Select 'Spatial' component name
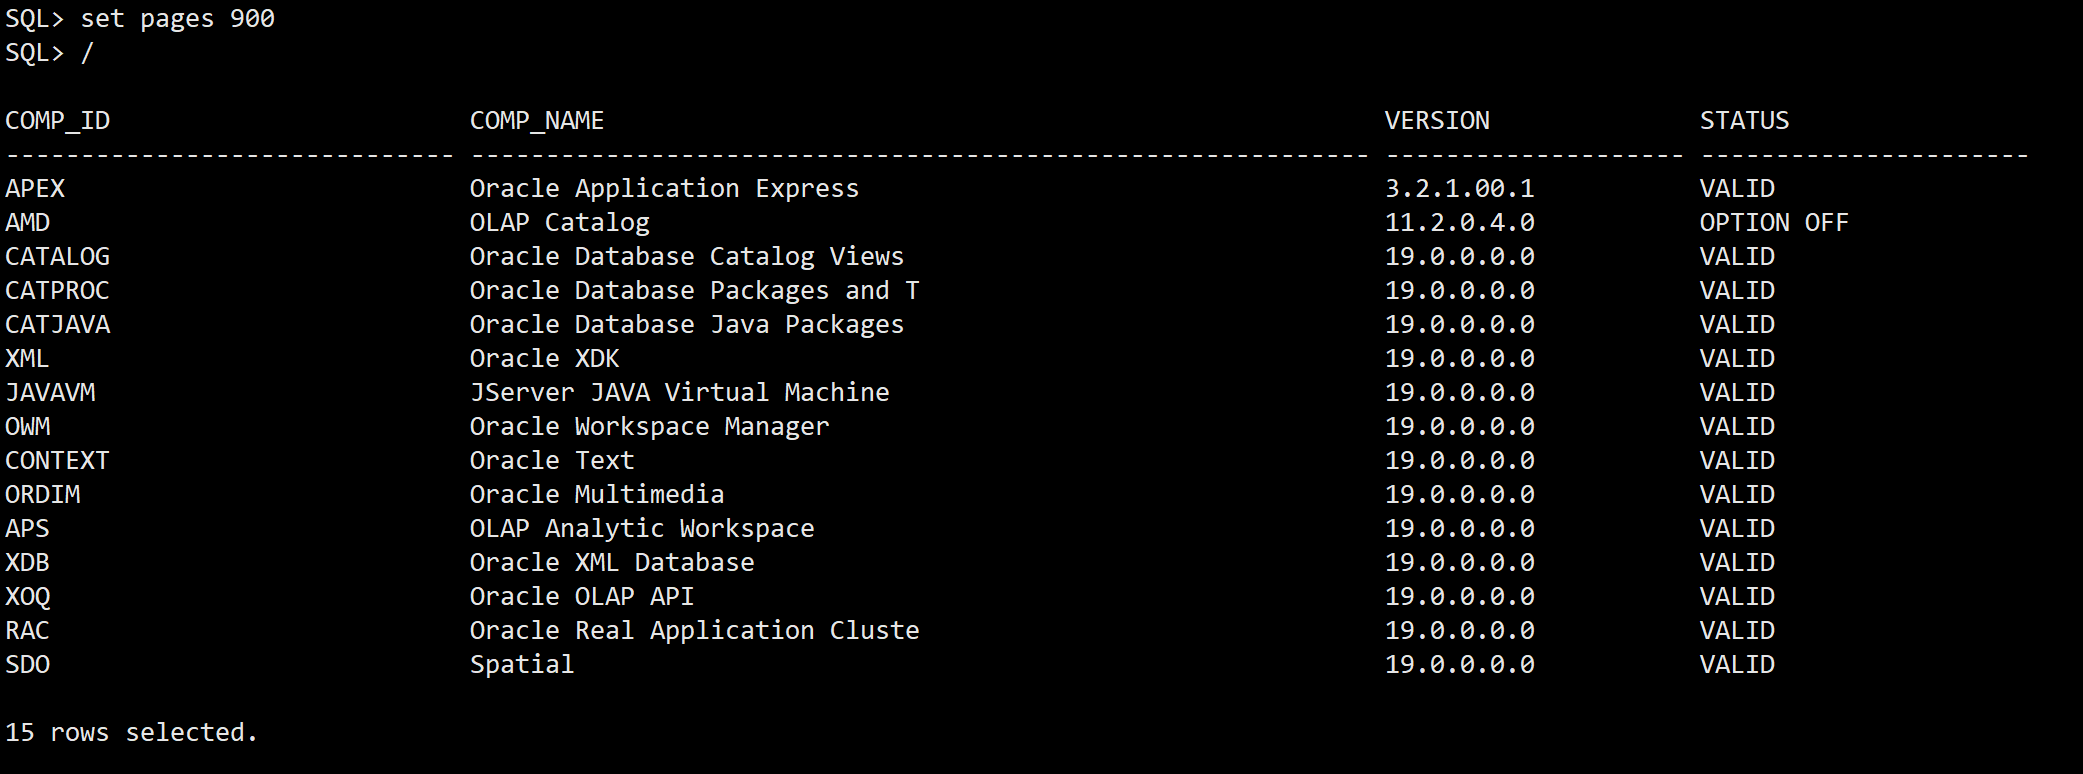 (522, 665)
